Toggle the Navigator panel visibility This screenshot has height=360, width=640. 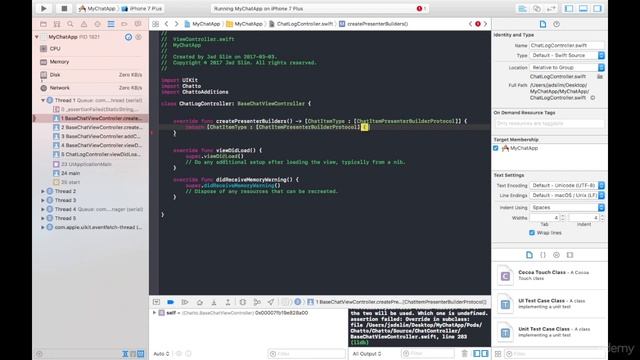click(569, 9)
